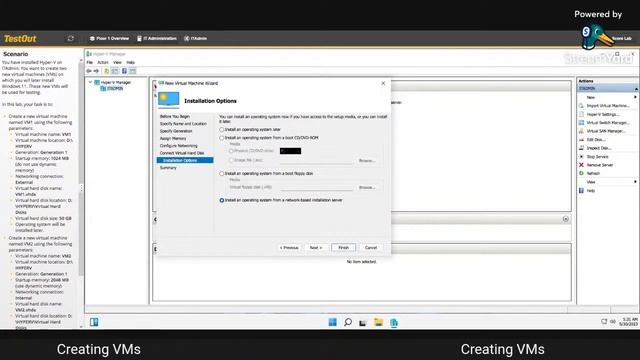The image size is (640, 360).
Task: Close the New Virtual Machine Wizard dialog
Action: click(x=383, y=83)
